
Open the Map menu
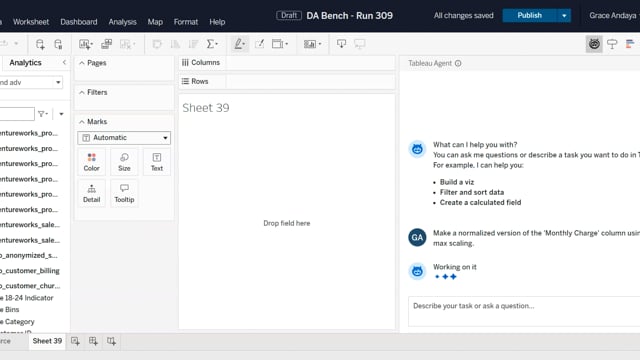[x=155, y=22]
